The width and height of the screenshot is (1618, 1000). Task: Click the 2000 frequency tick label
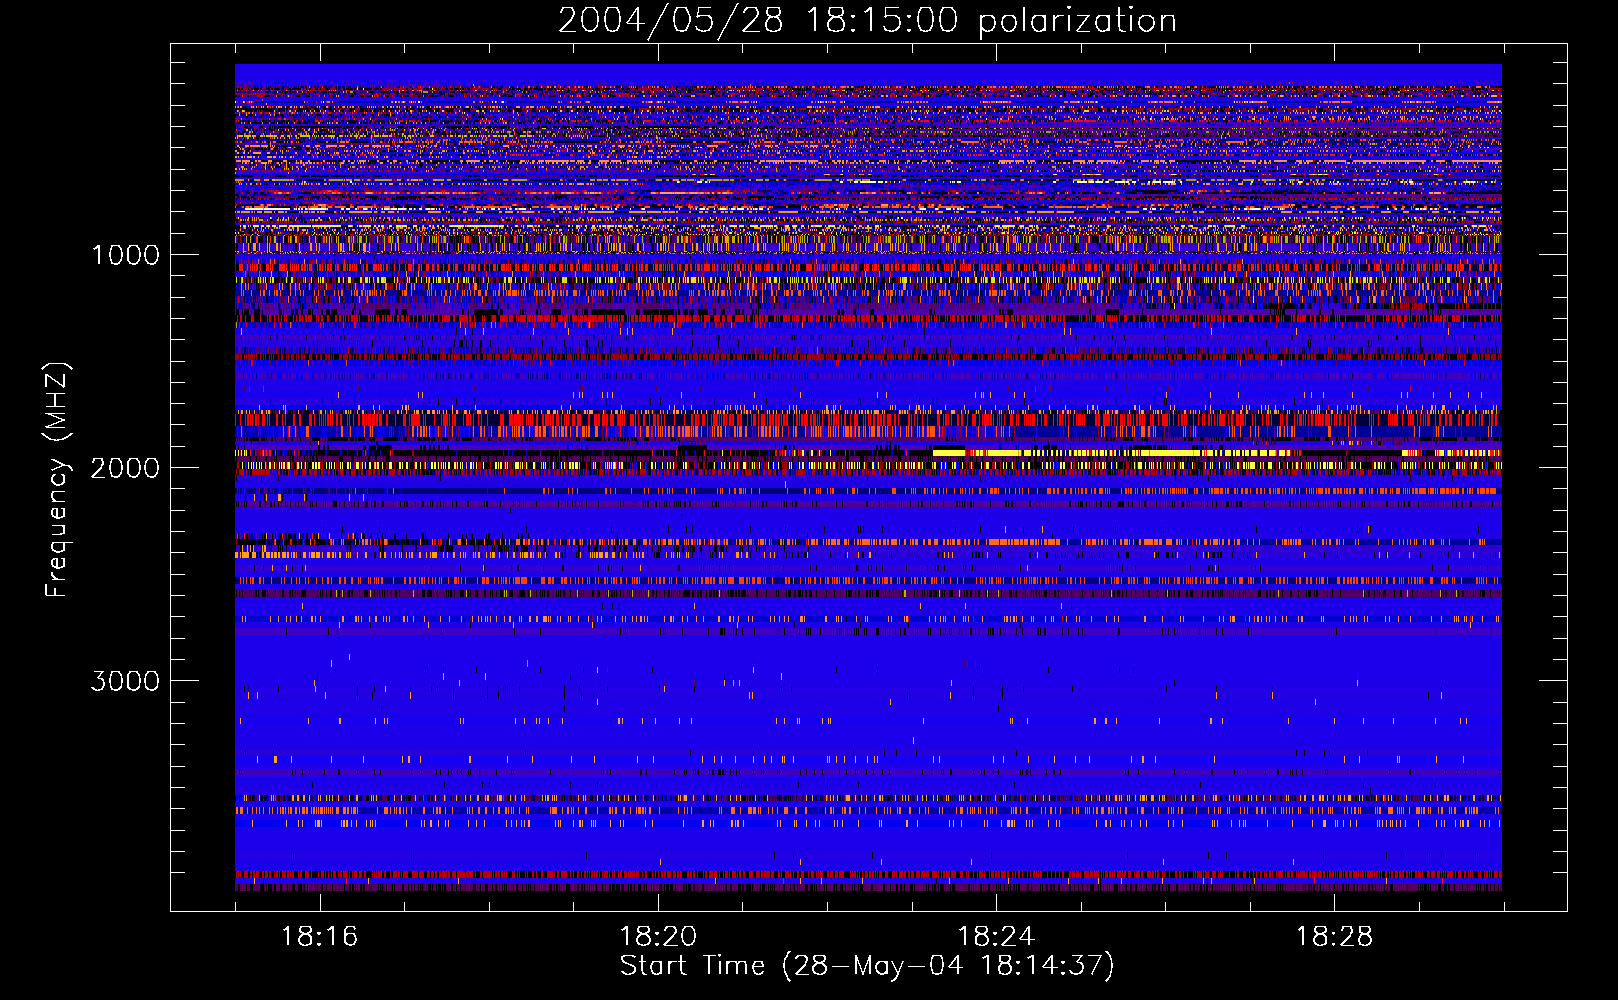(x=125, y=468)
